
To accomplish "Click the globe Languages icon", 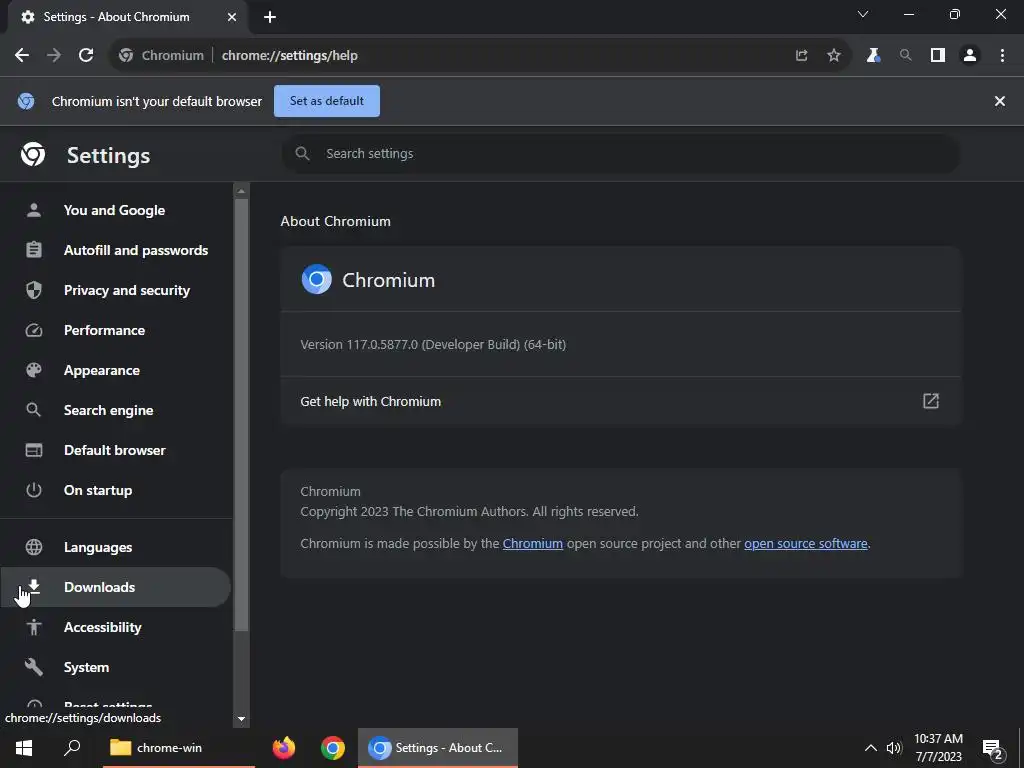I will [34, 547].
